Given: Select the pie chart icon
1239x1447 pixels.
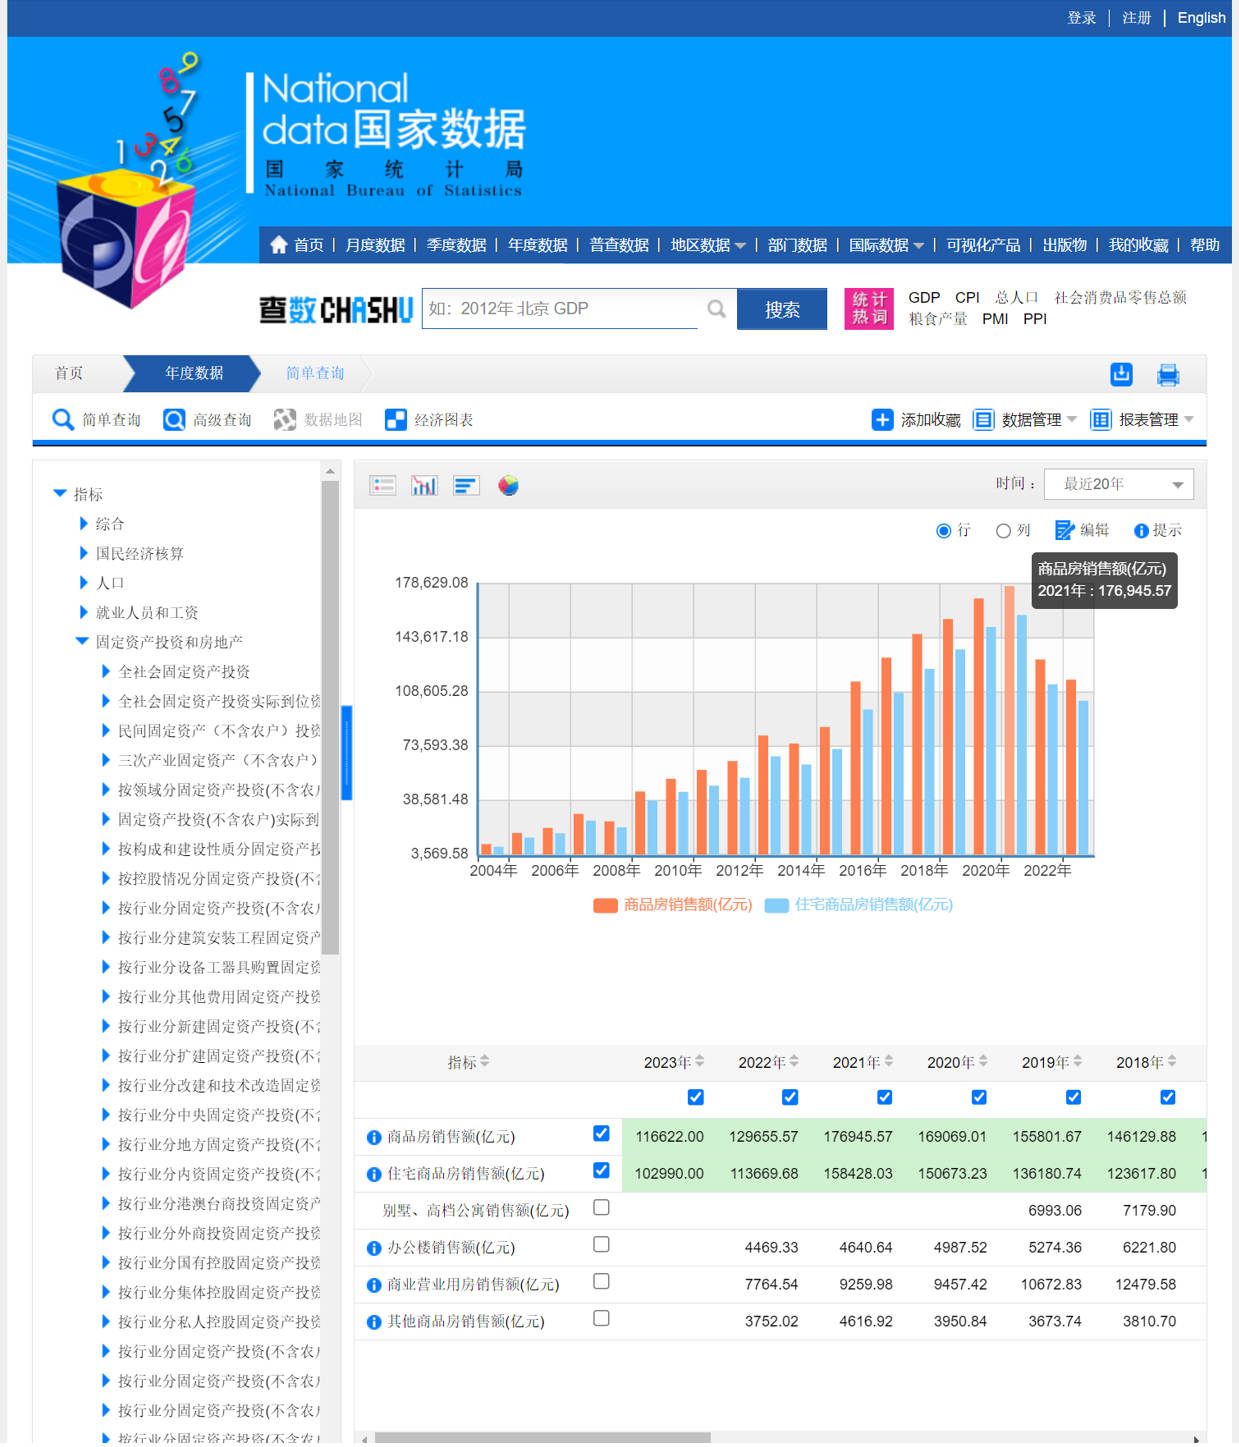Looking at the screenshot, I should (508, 486).
